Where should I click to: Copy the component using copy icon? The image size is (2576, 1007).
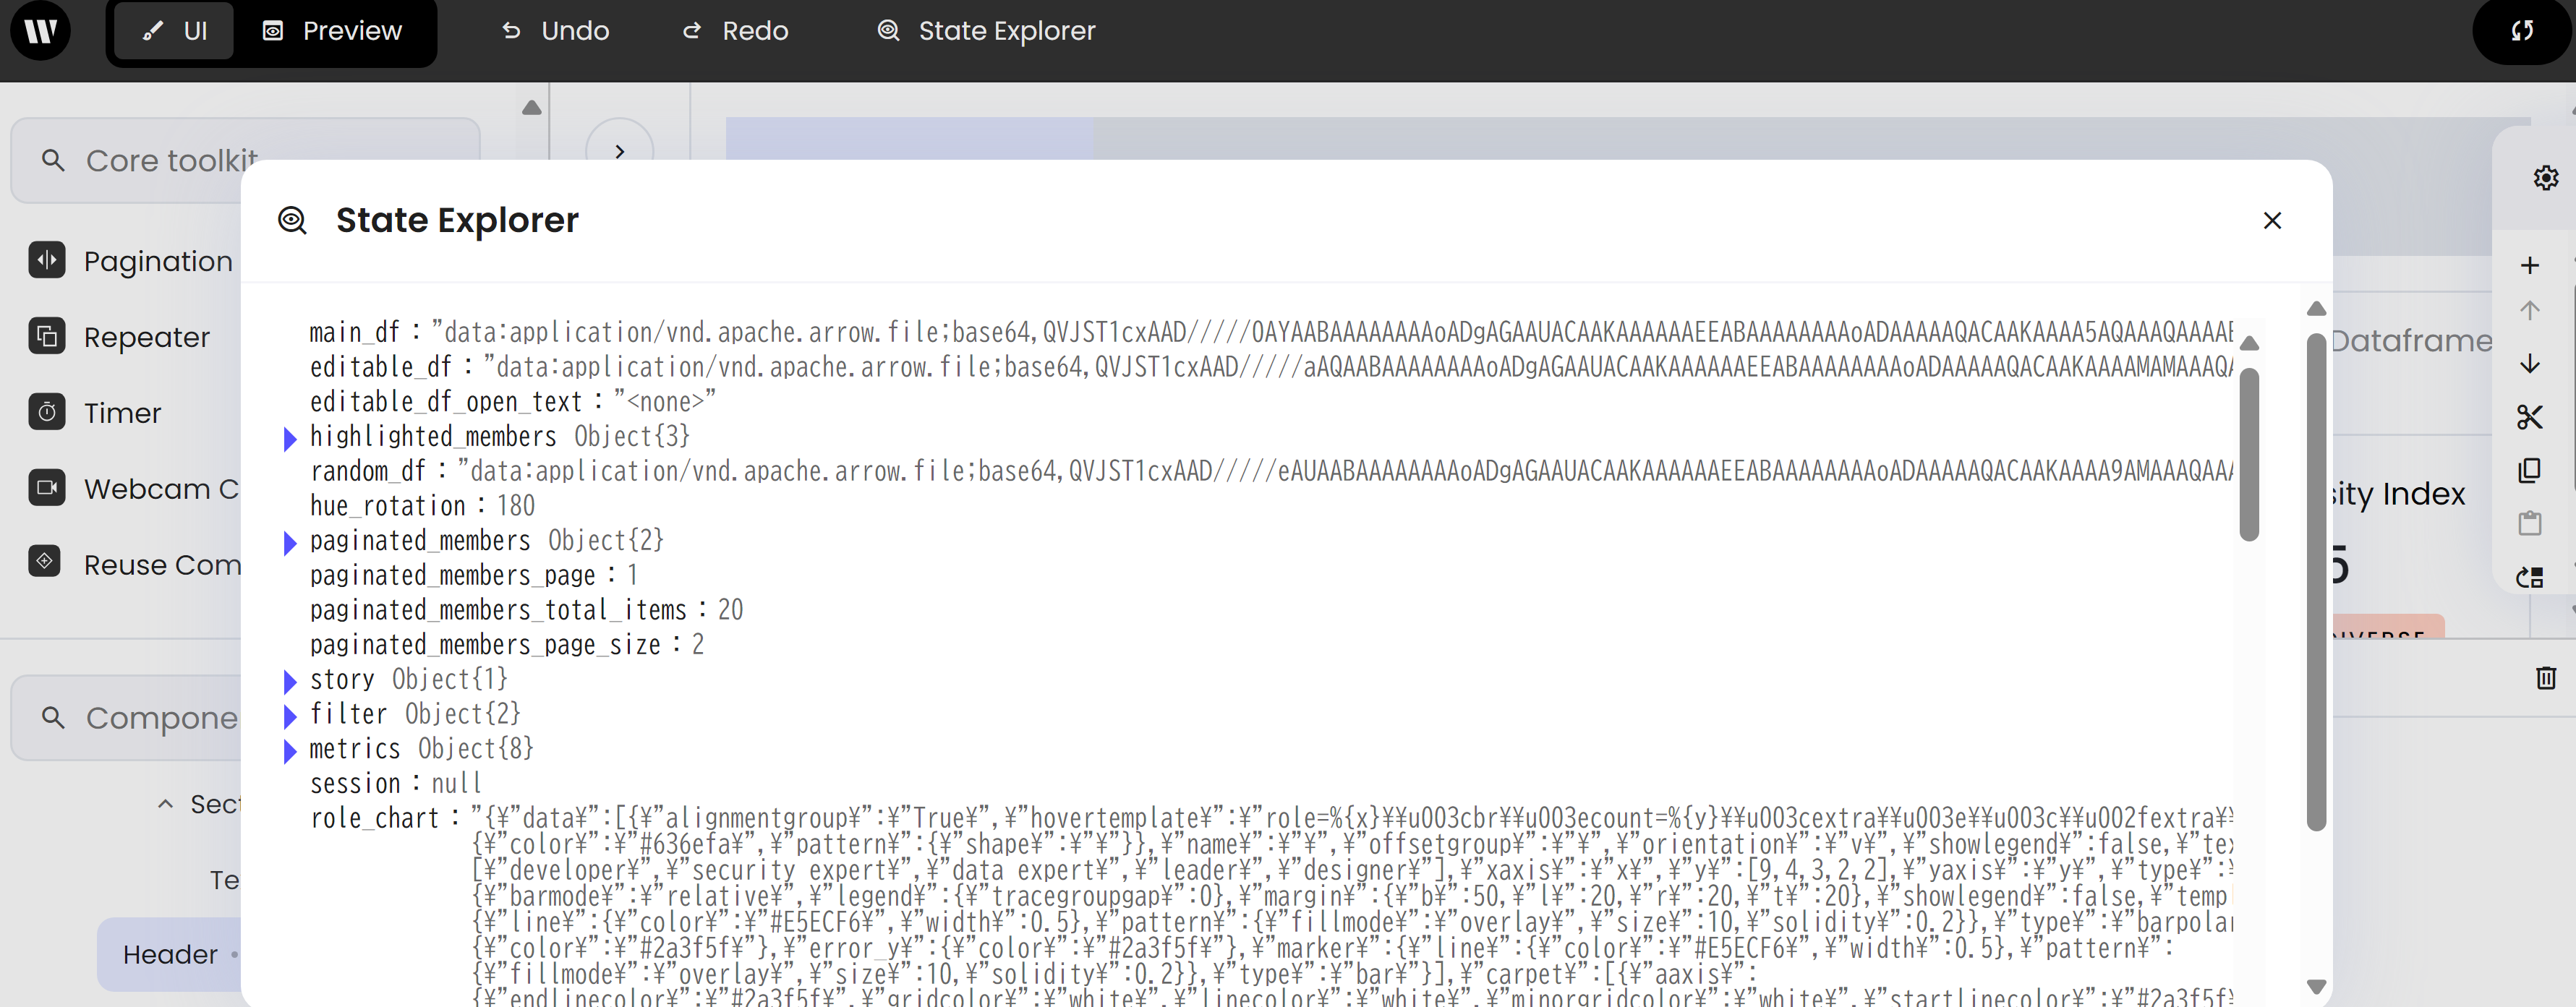click(2530, 470)
